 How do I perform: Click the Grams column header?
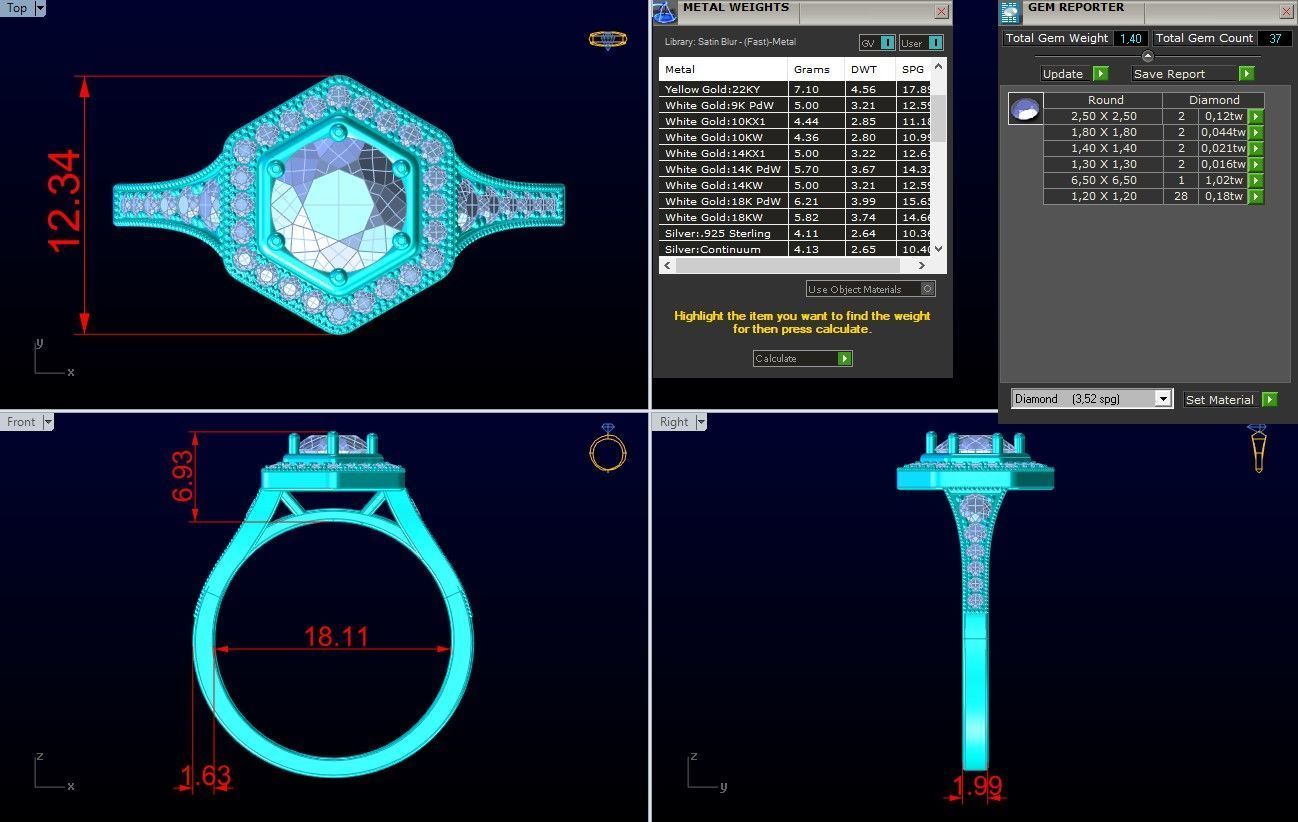coord(816,70)
